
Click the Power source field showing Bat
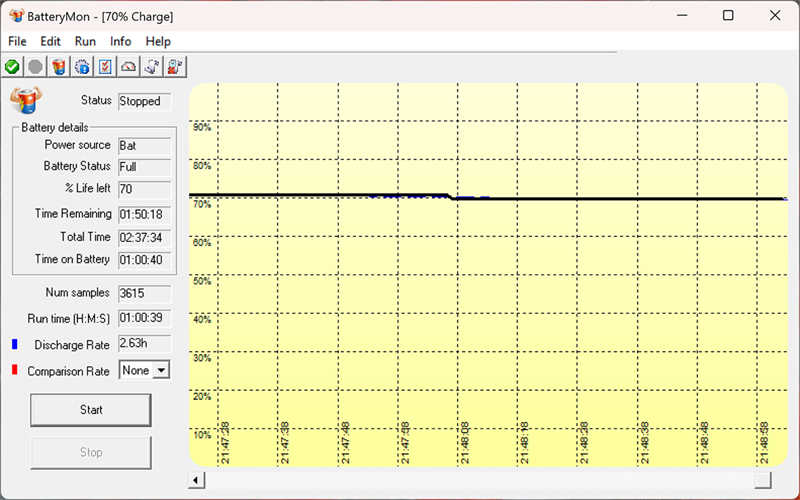(145, 146)
